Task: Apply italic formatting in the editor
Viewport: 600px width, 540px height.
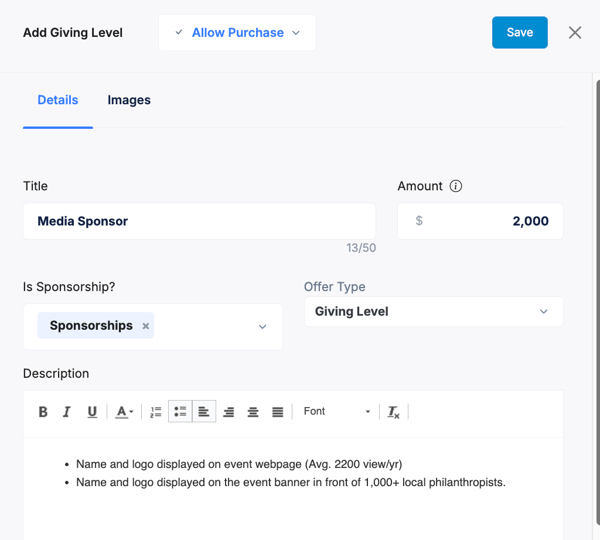Action: click(x=67, y=412)
